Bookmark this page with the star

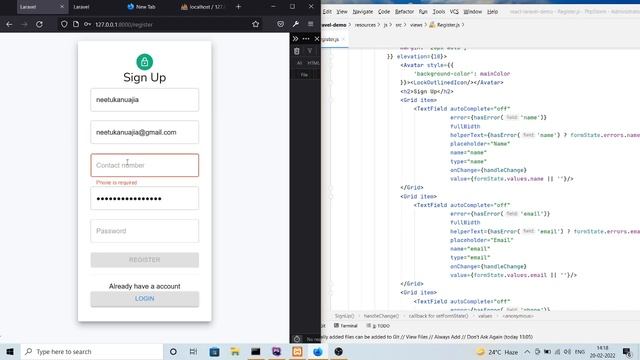tap(256, 24)
